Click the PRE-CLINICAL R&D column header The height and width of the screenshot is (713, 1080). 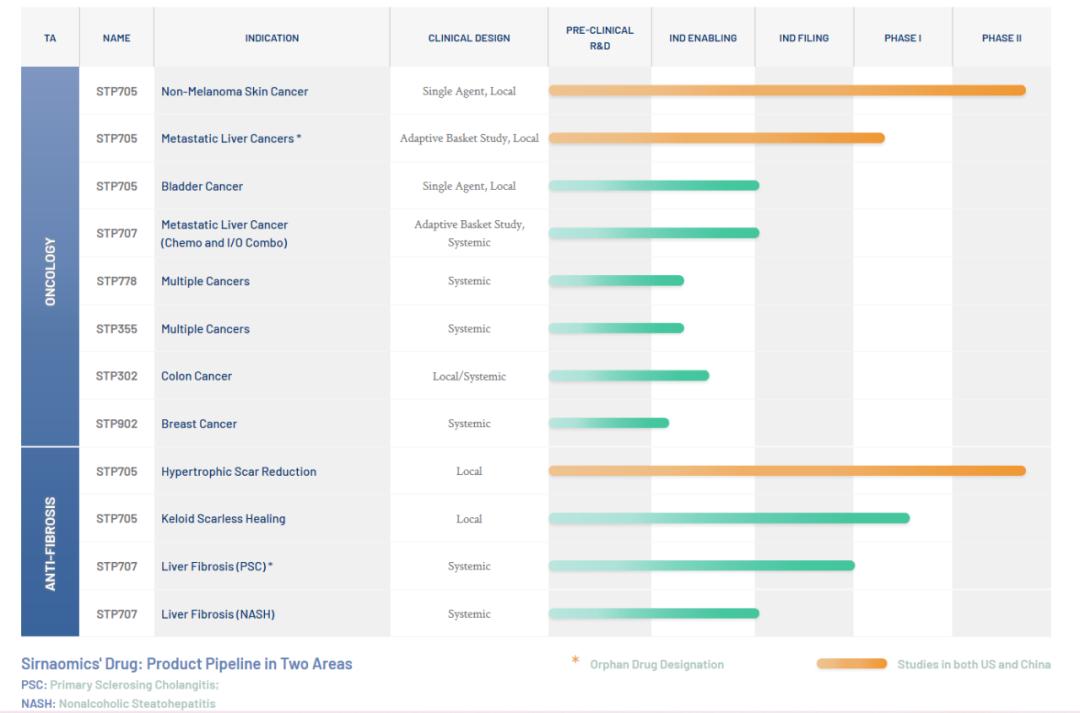(600, 38)
